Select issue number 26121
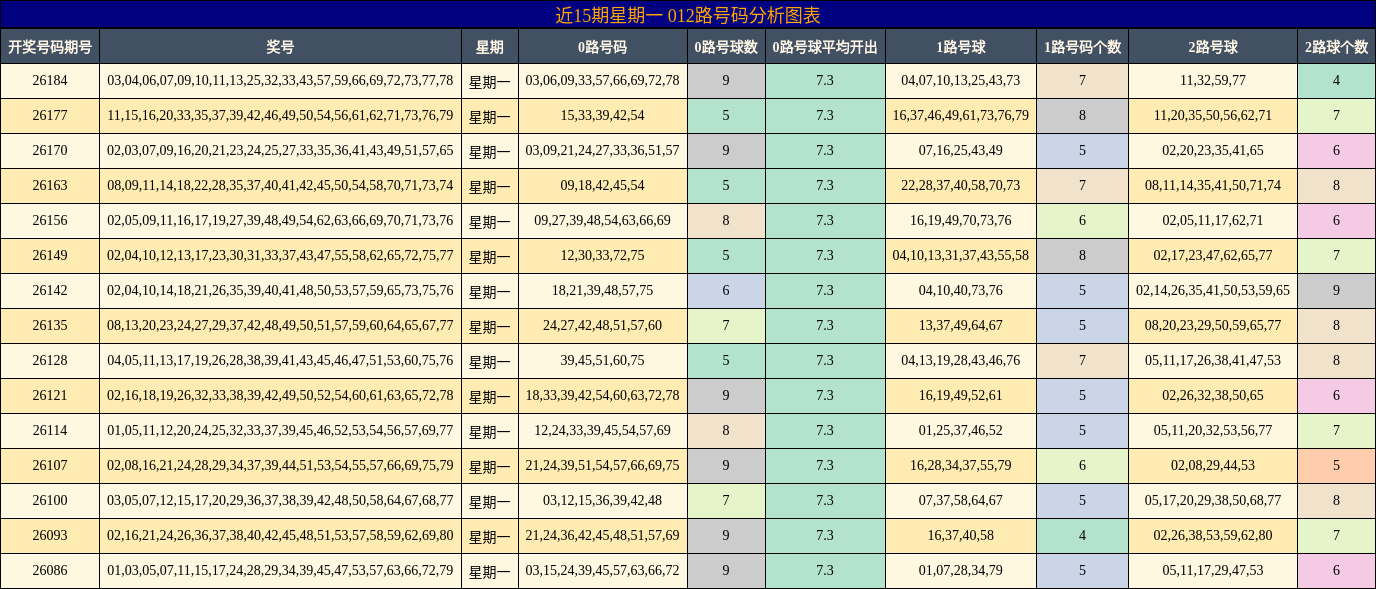The width and height of the screenshot is (1376, 589). pyautogui.click(x=50, y=396)
